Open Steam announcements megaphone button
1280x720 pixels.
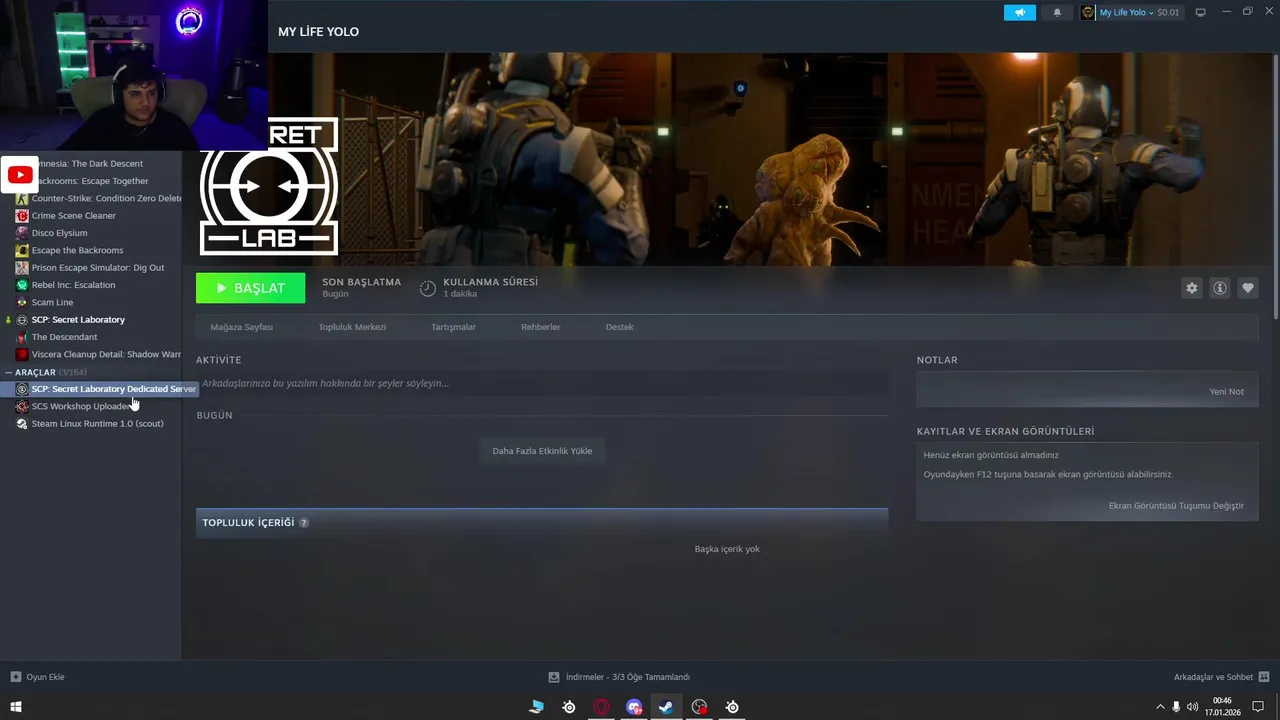(1019, 12)
